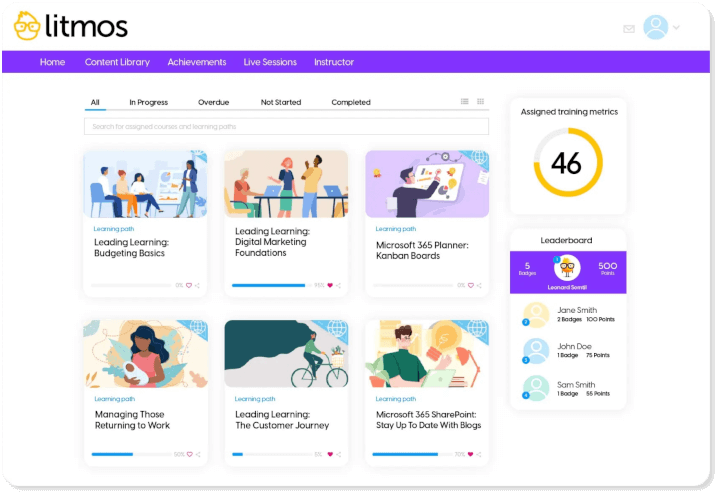Screen dimensions: 720x496
Task: Favorite Kanban Boards with heart icon
Action: [471, 285]
